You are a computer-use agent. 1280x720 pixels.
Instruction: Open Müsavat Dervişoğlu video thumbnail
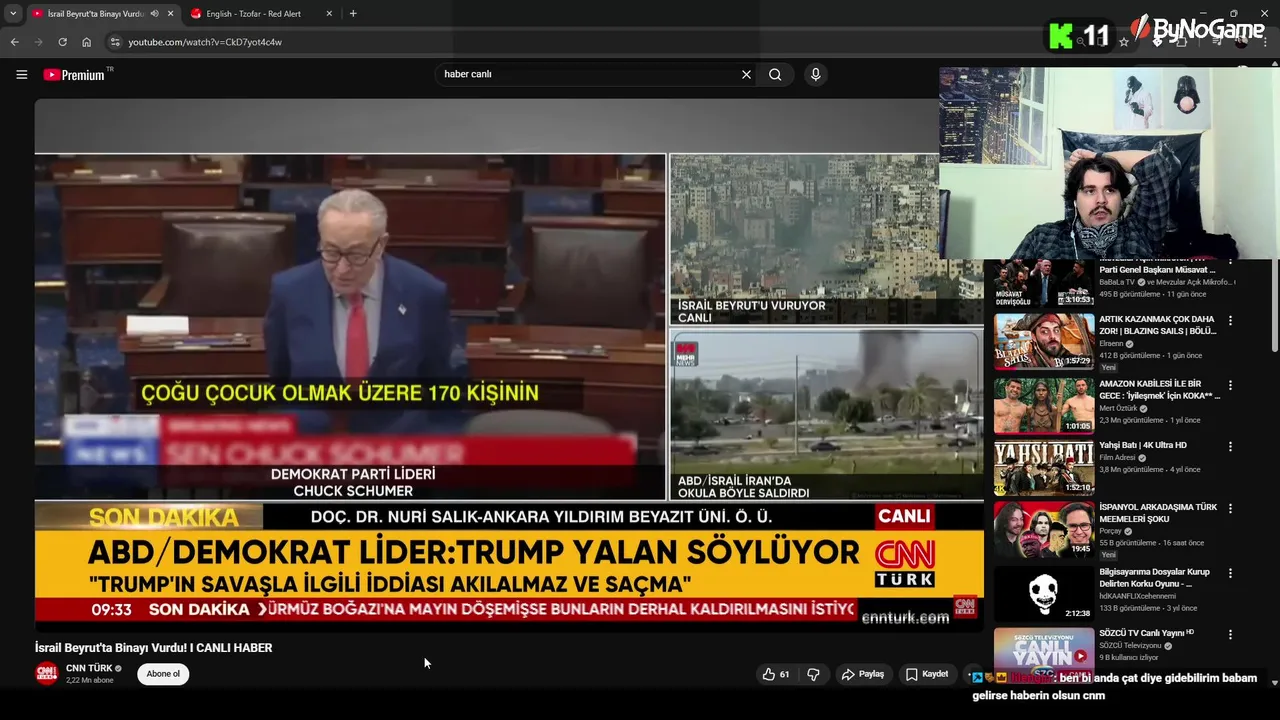tap(1044, 283)
